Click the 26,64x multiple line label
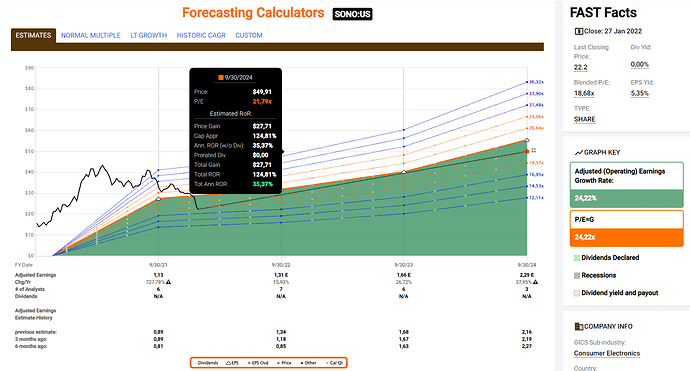Screen dimensions: 690x371 click(536, 128)
